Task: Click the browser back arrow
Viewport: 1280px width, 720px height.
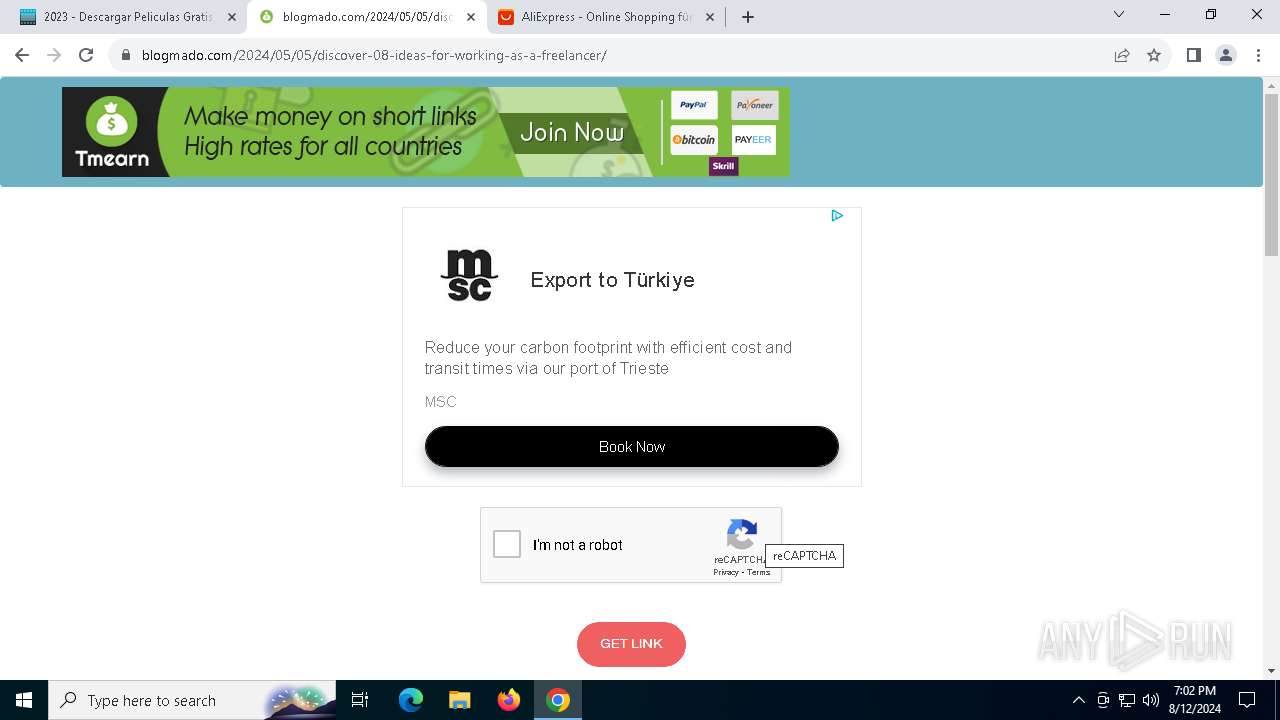Action: (x=22, y=55)
